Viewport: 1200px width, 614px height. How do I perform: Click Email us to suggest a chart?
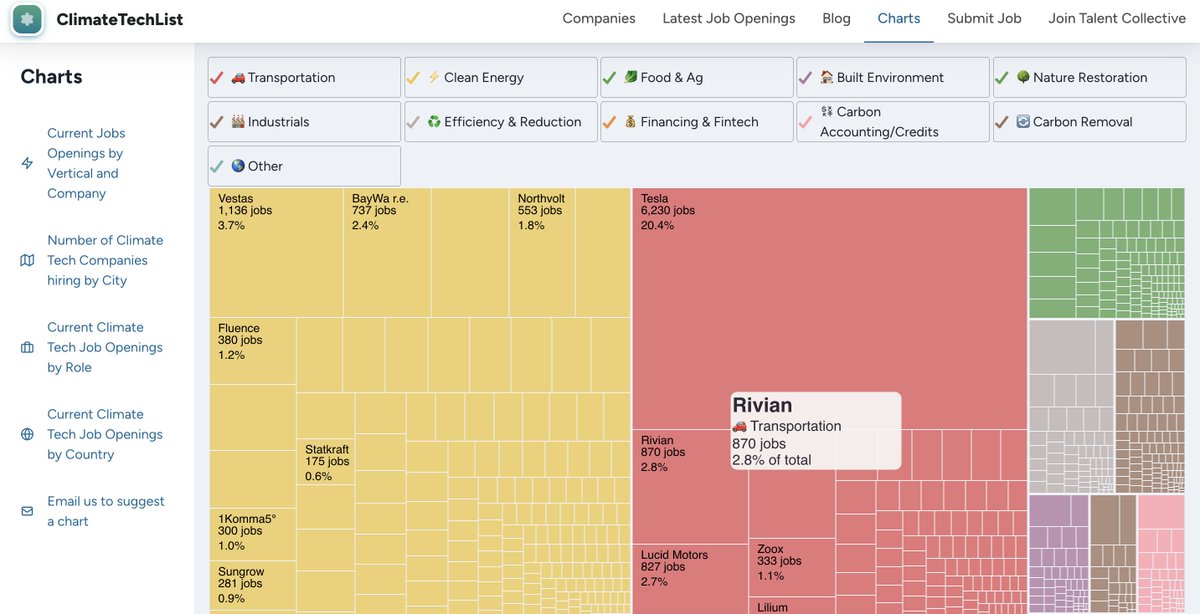pyautogui.click(x=106, y=511)
